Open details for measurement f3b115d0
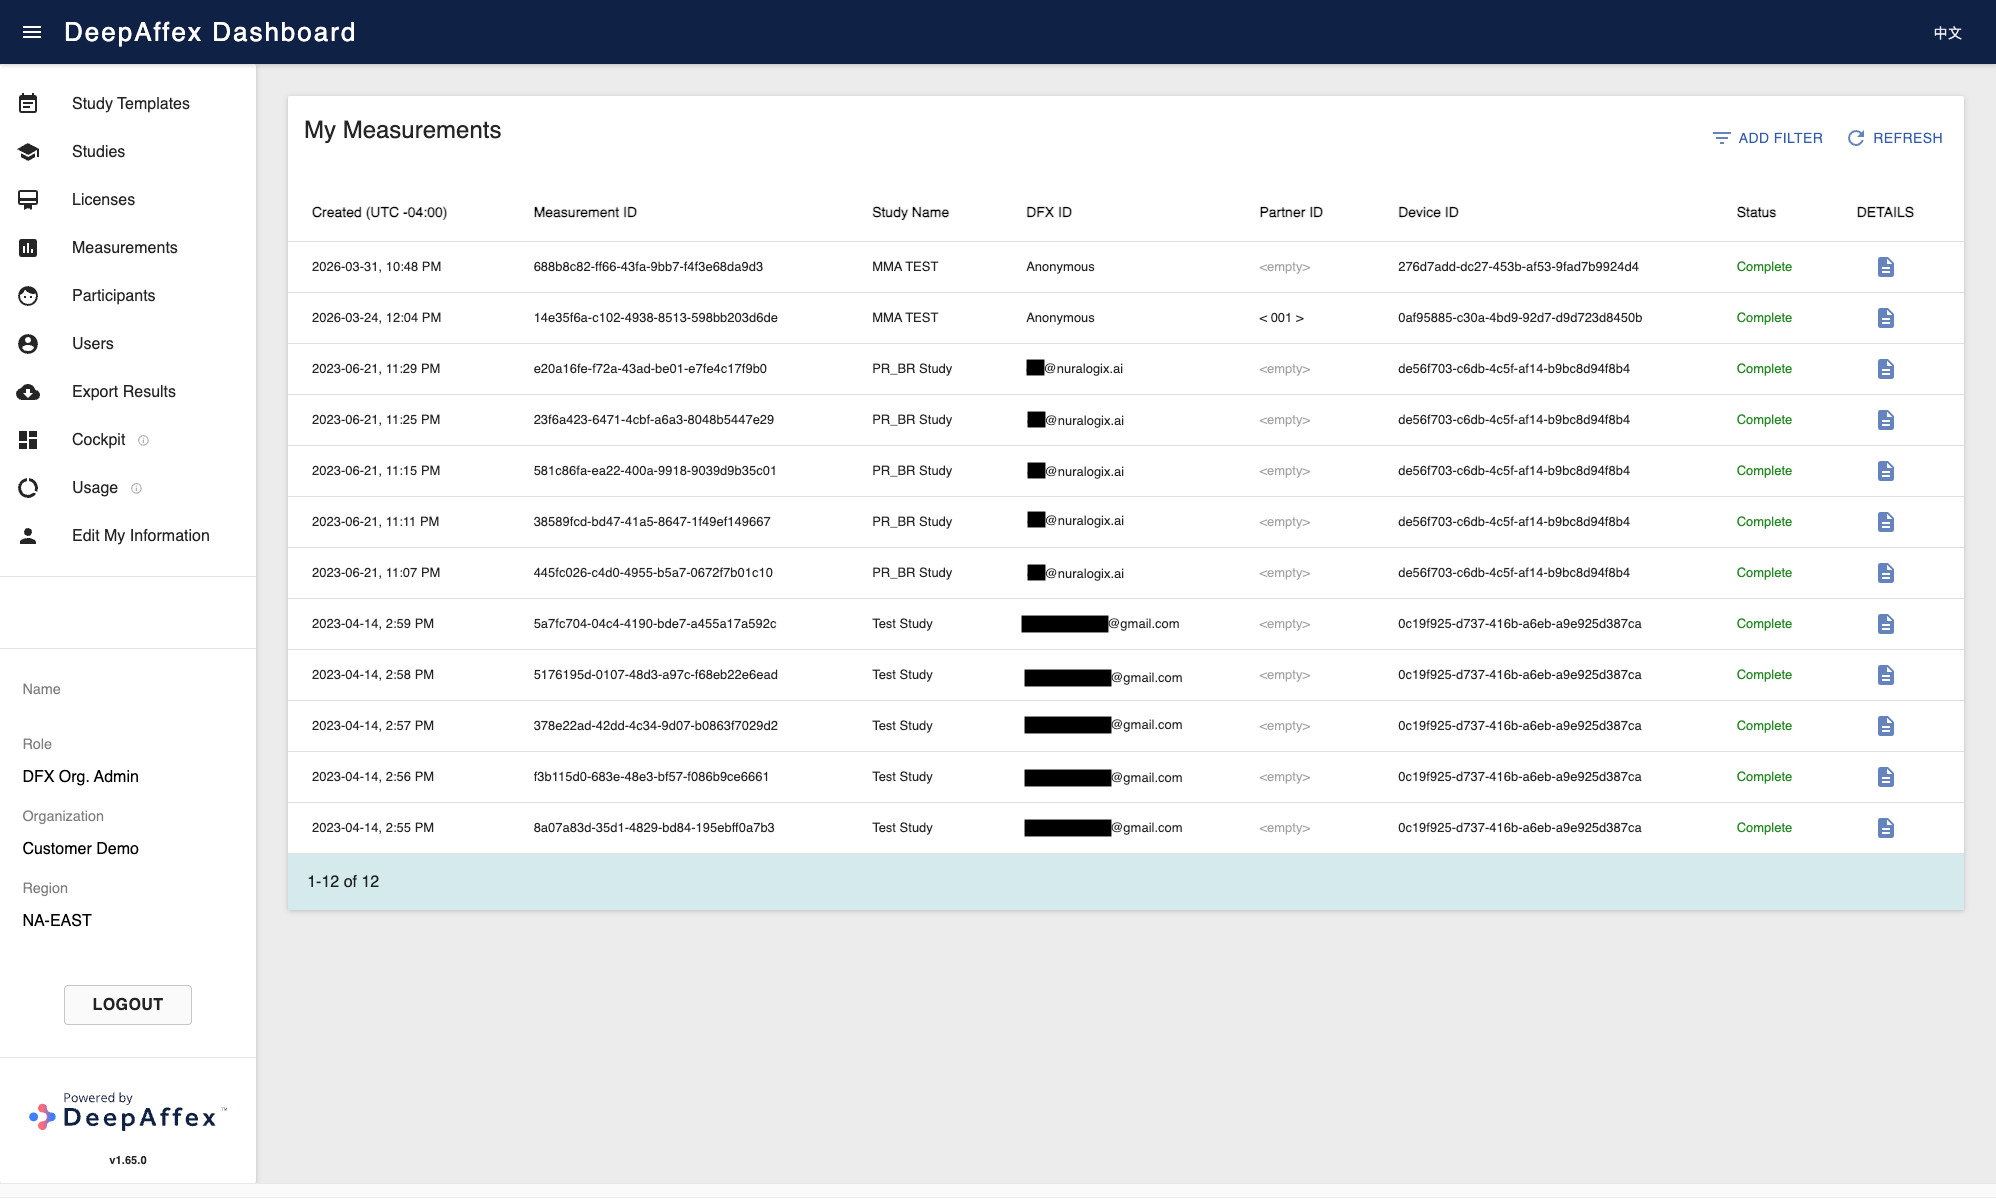The height and width of the screenshot is (1198, 1996). pyautogui.click(x=1885, y=777)
